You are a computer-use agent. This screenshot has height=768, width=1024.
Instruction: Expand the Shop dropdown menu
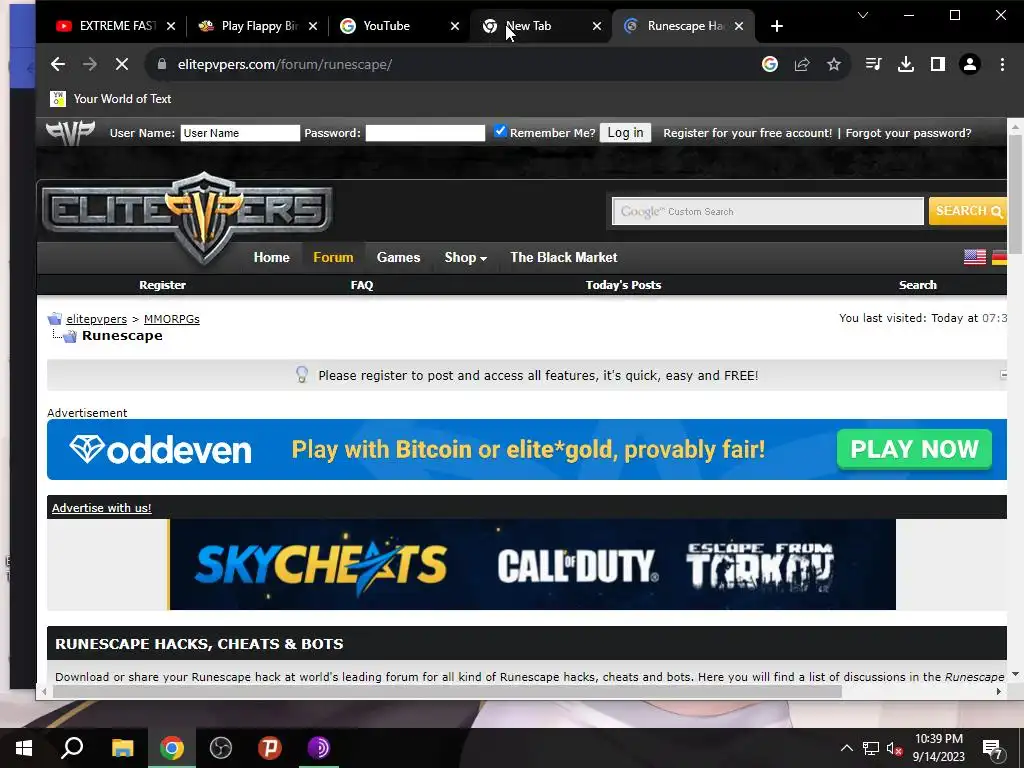(466, 257)
